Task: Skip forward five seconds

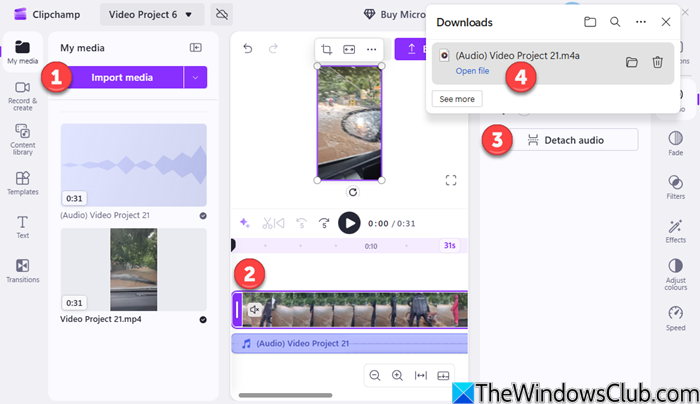Action: pyautogui.click(x=324, y=223)
